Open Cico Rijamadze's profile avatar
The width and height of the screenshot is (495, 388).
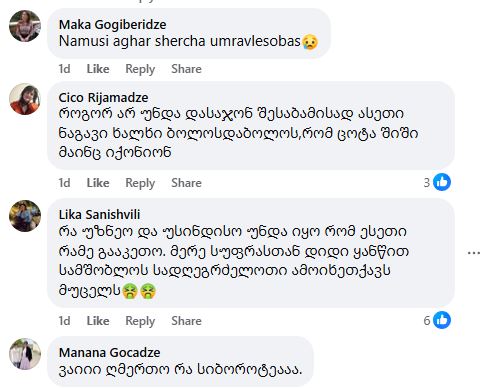click(25, 99)
